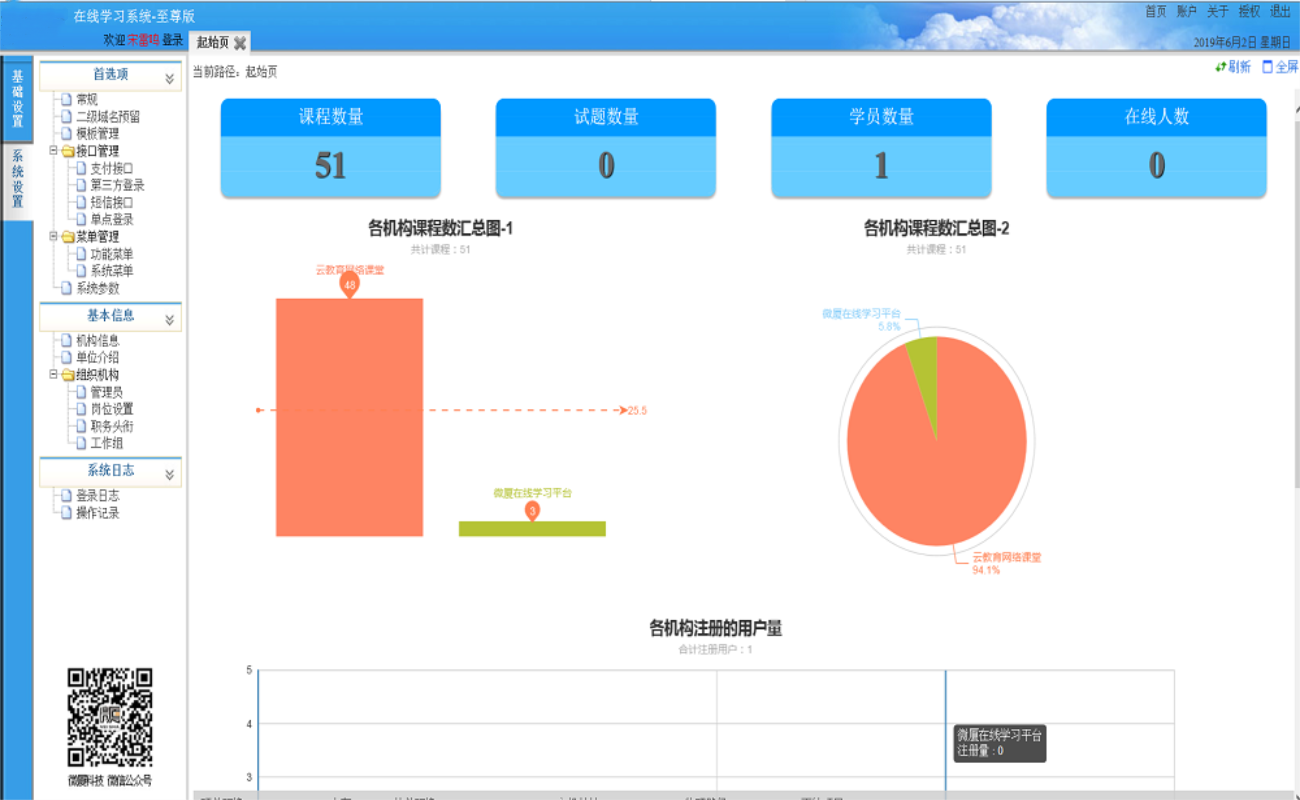The height and width of the screenshot is (800, 1300).
Task: Click the page icon beside 职务头衔
Action: [x=81, y=426]
